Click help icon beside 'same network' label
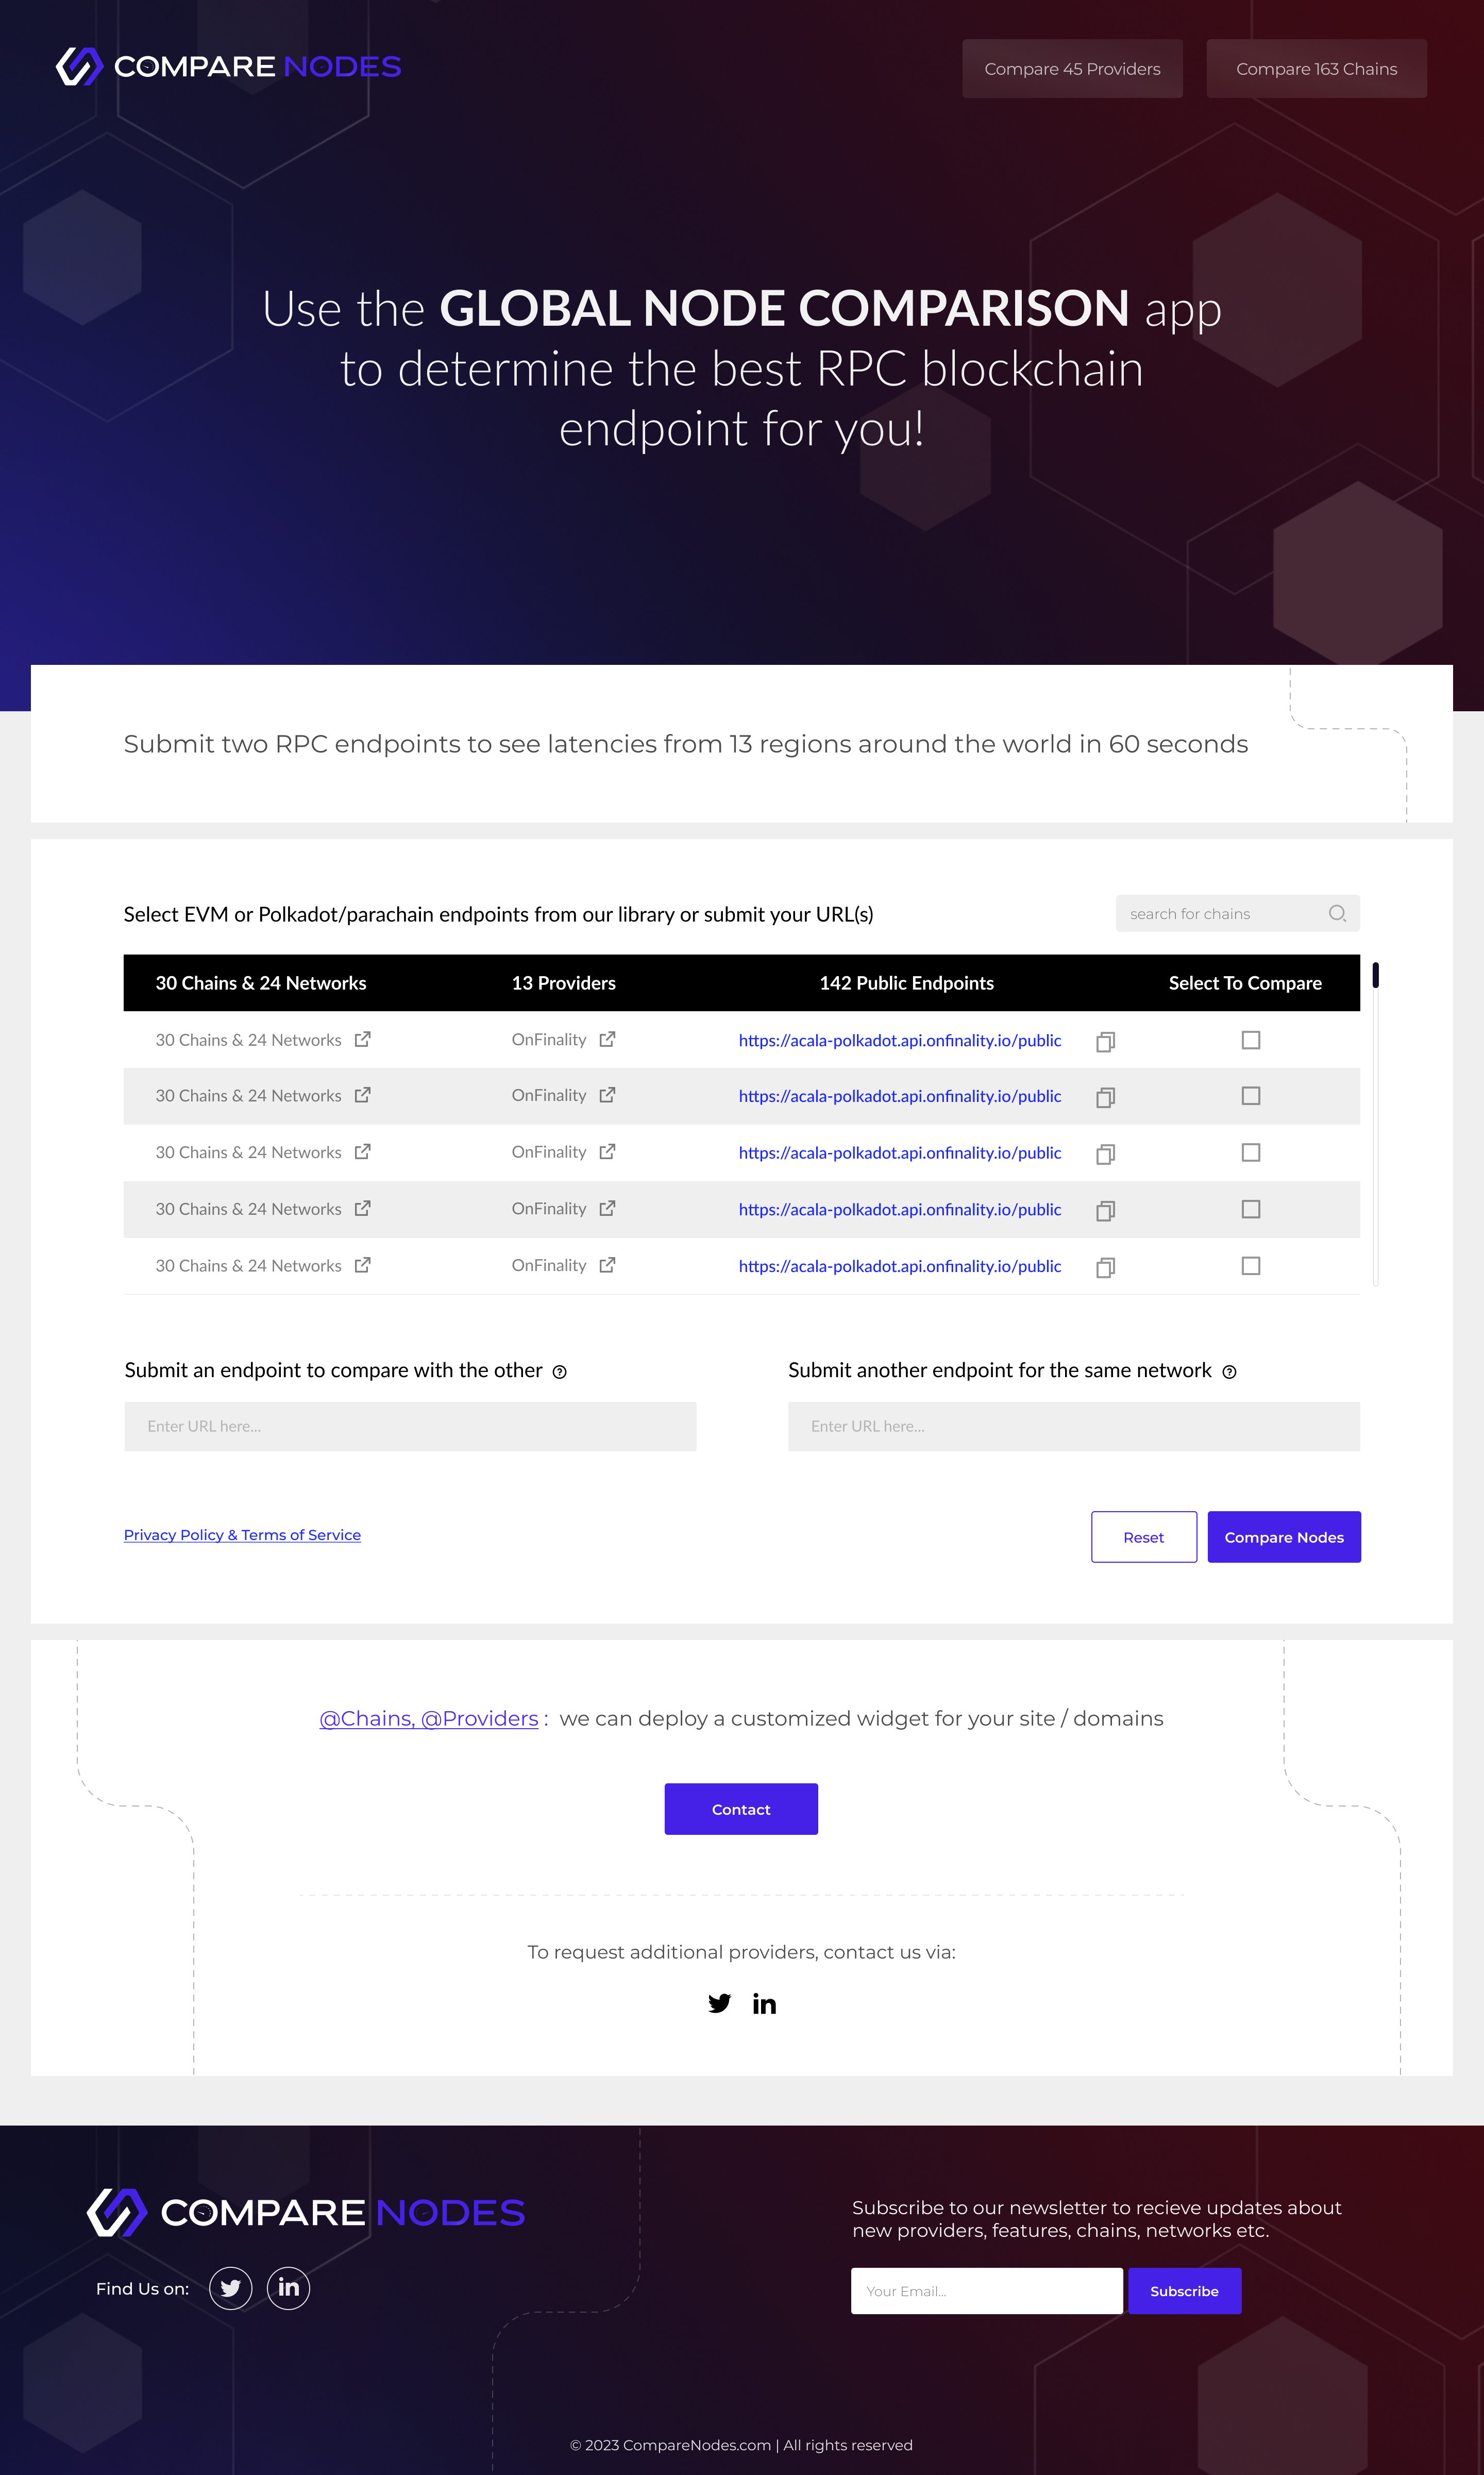Viewport: 1484px width, 2475px height. pos(1229,1372)
